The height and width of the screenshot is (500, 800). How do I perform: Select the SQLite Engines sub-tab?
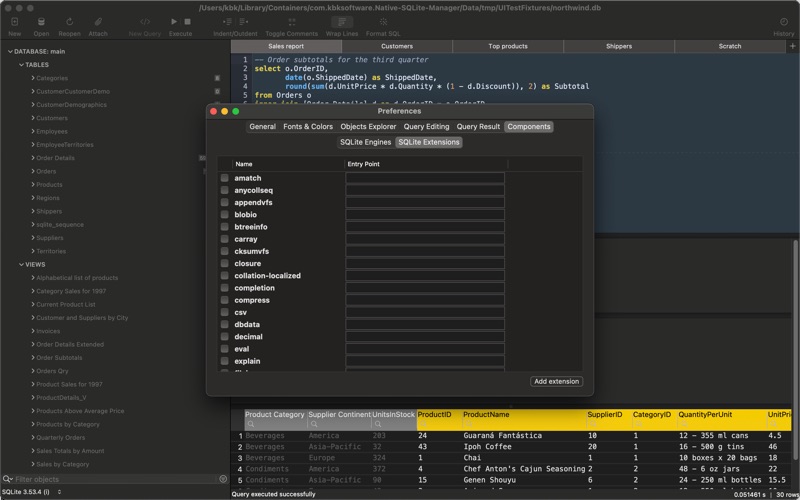[x=365, y=142]
